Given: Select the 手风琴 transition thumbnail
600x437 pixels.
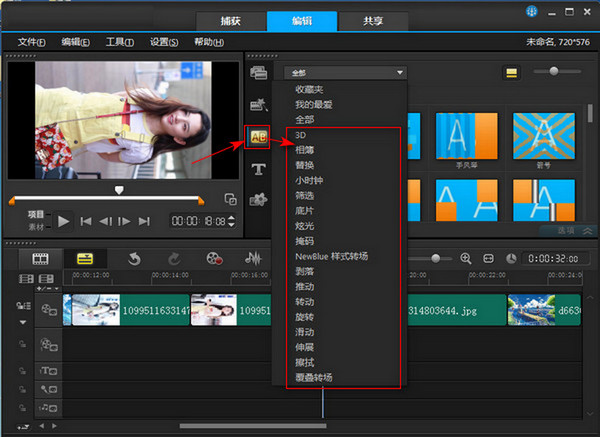Looking at the screenshot, I should tap(466, 136).
